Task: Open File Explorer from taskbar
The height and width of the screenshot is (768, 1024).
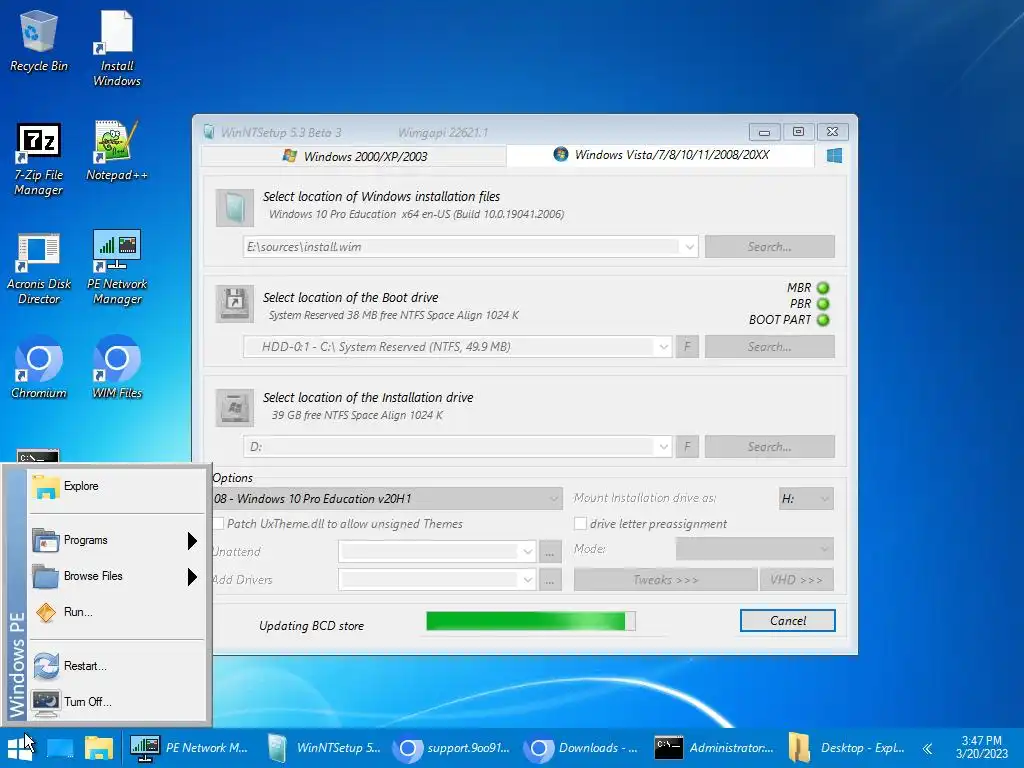Action: pyautogui.click(x=99, y=748)
